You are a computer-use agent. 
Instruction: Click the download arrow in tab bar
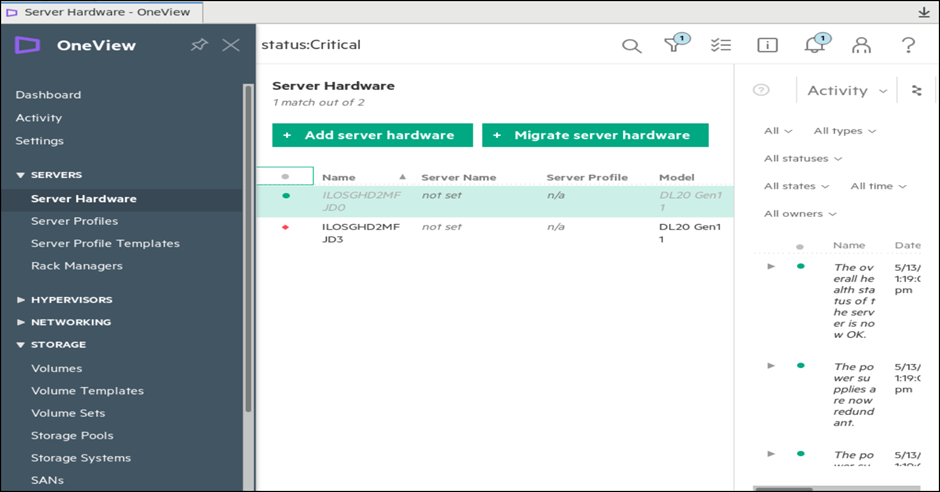[924, 12]
